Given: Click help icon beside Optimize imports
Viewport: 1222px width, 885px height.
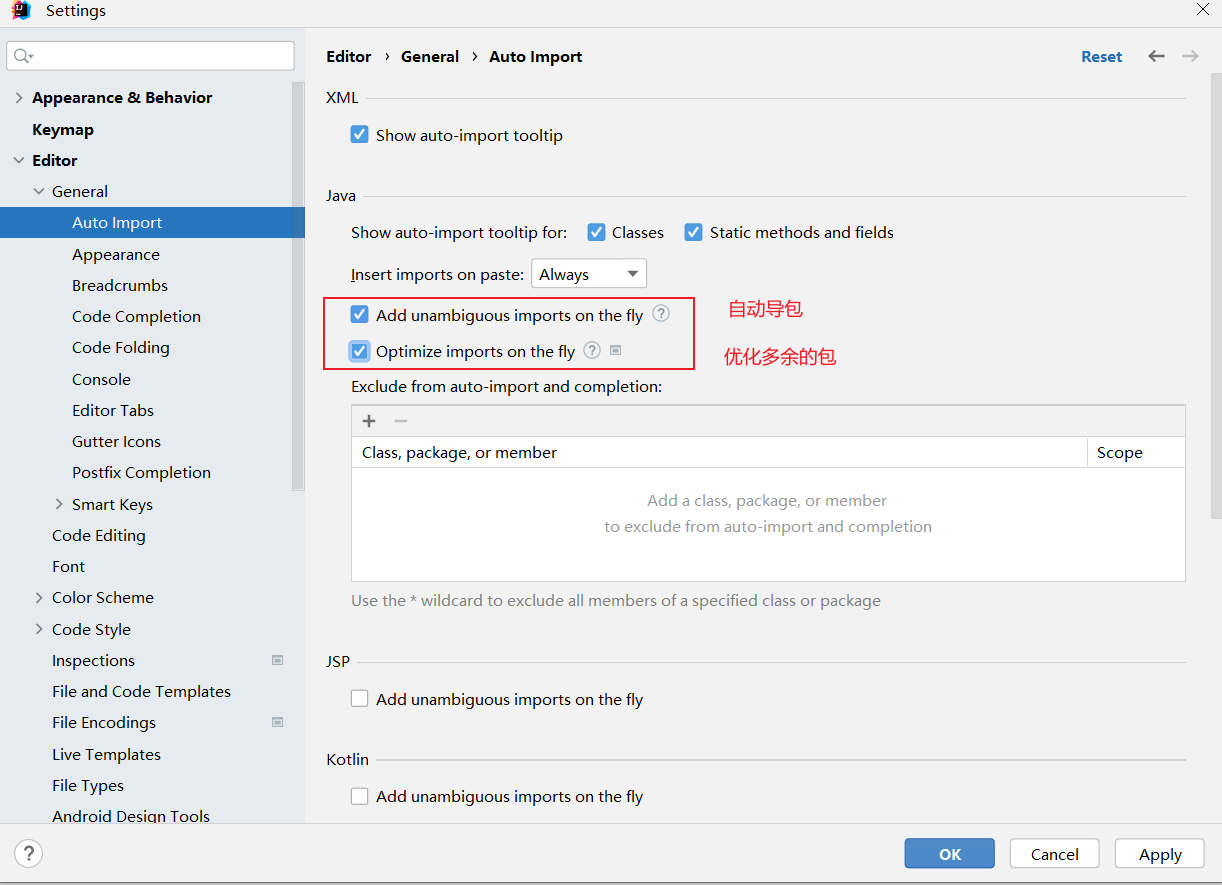Looking at the screenshot, I should coord(592,350).
